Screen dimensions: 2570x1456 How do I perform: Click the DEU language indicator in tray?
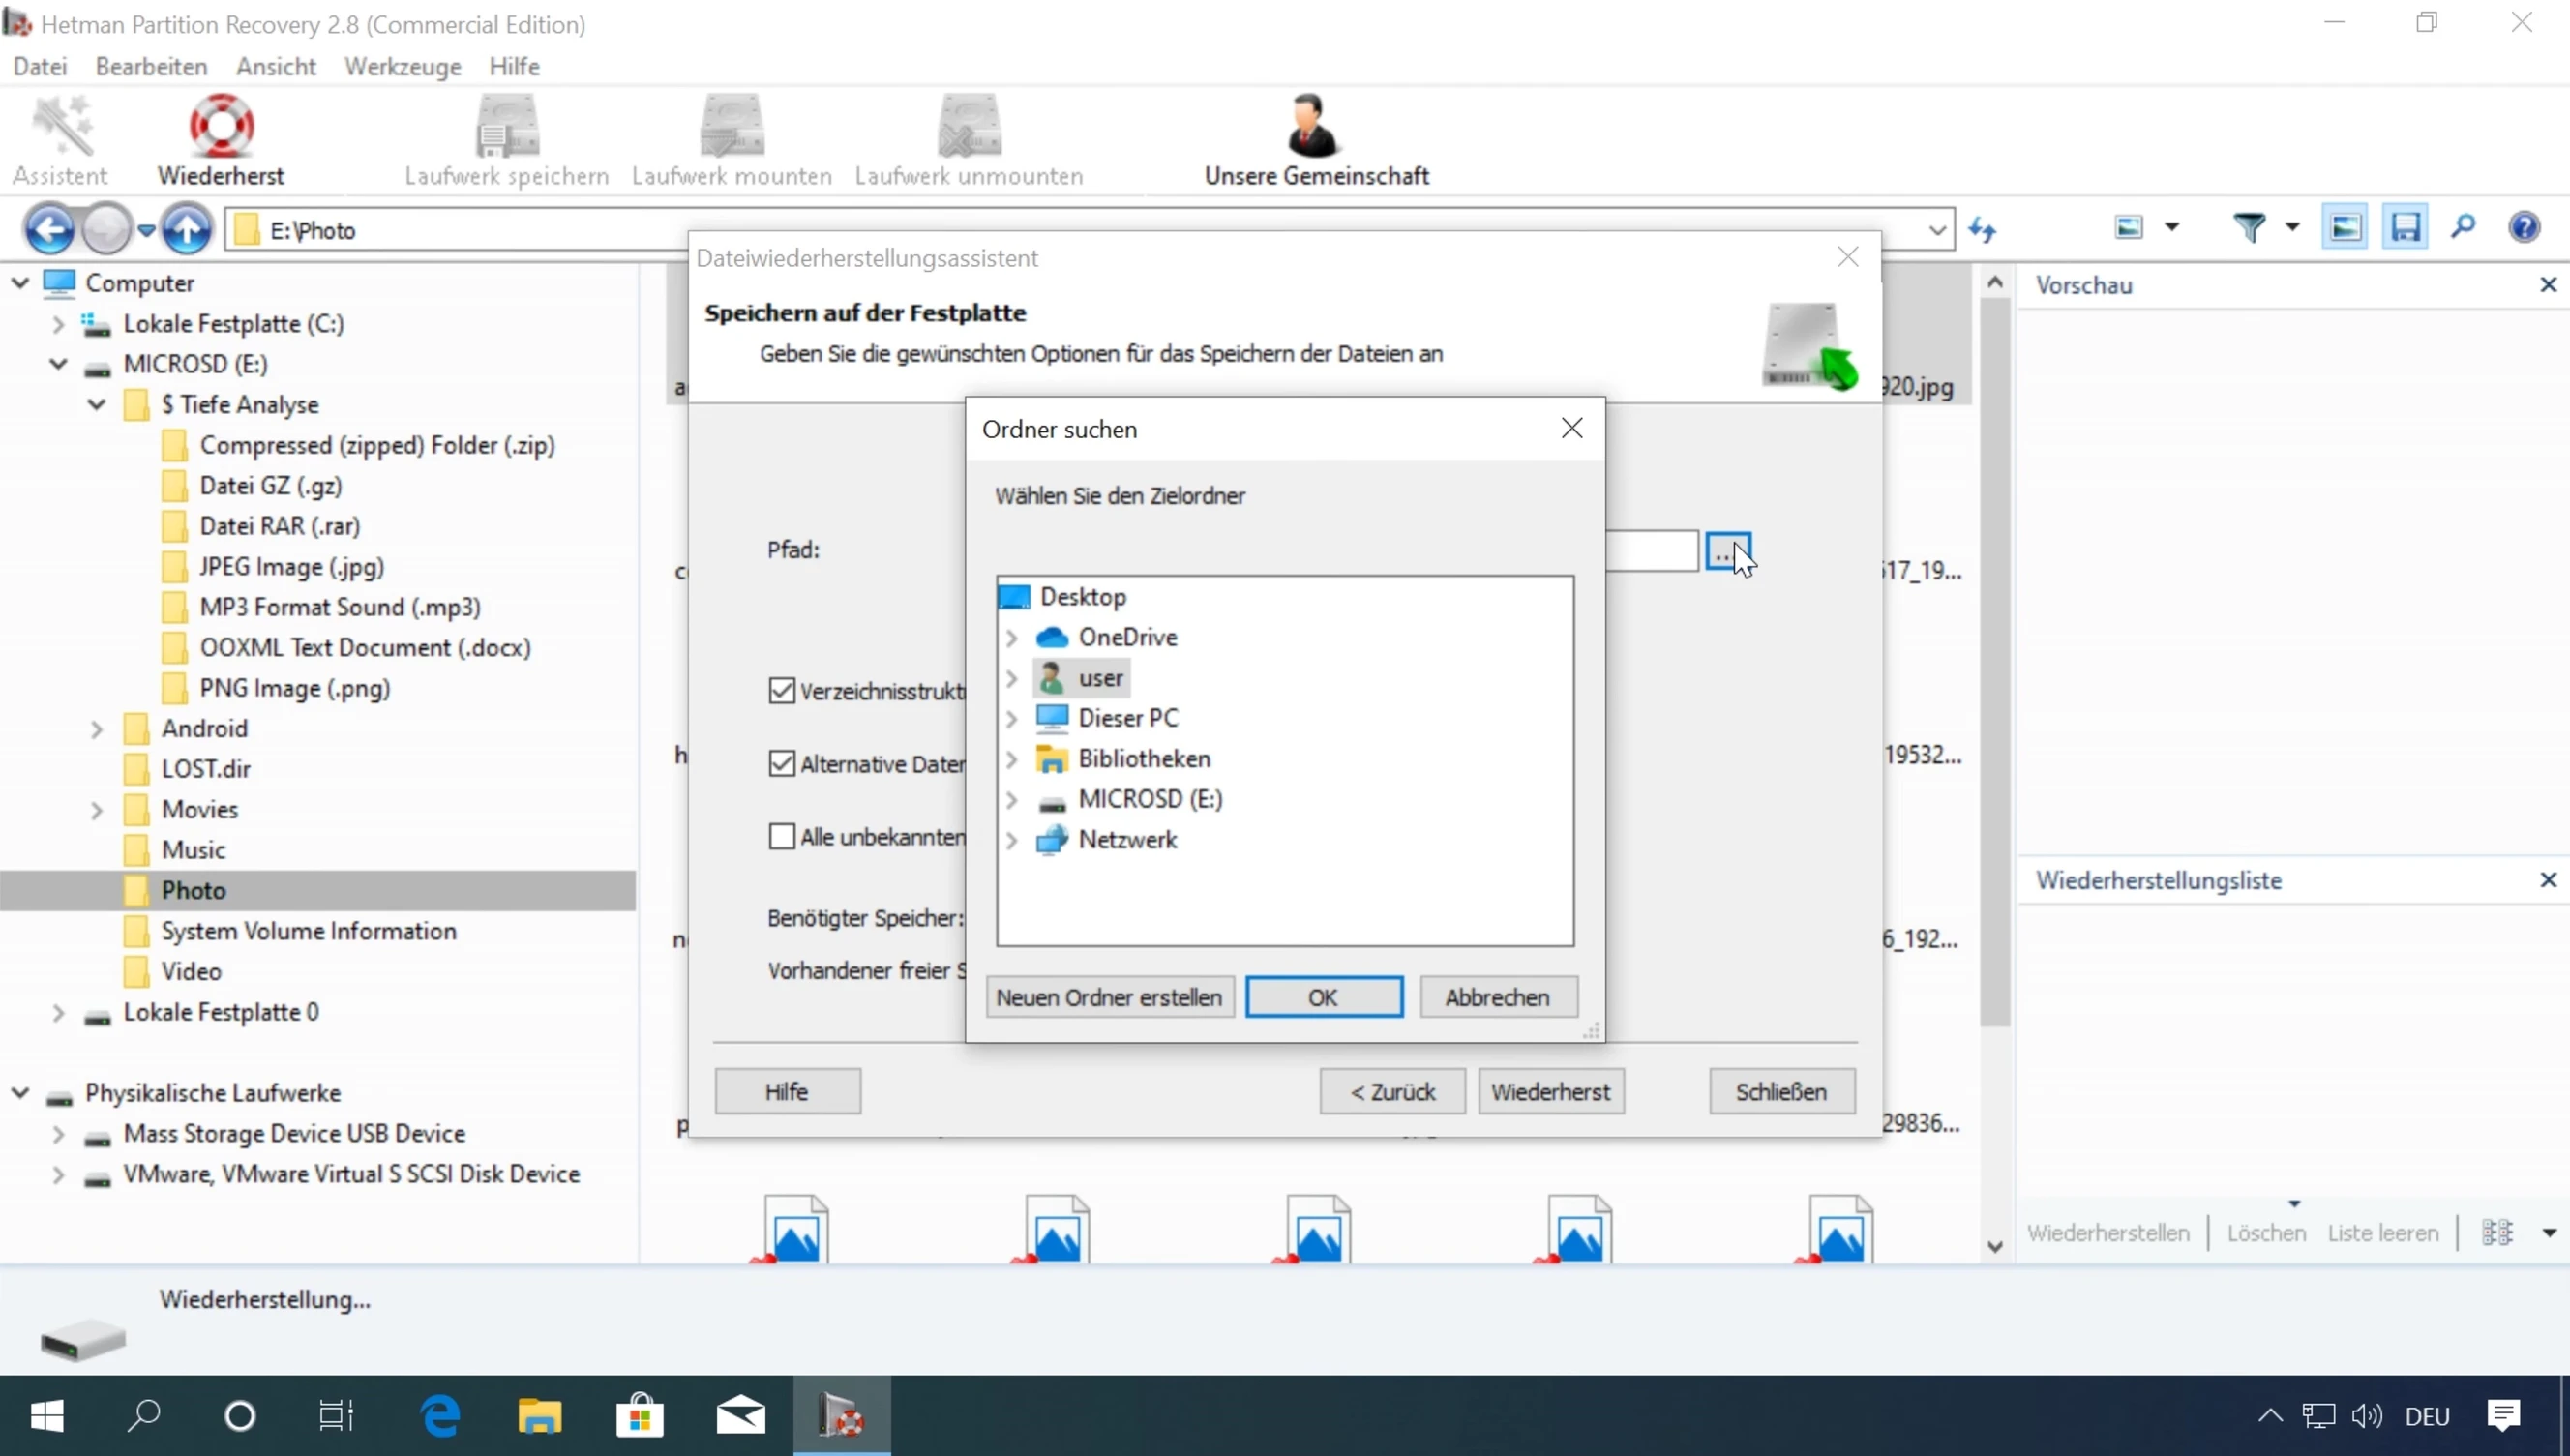(2427, 1416)
